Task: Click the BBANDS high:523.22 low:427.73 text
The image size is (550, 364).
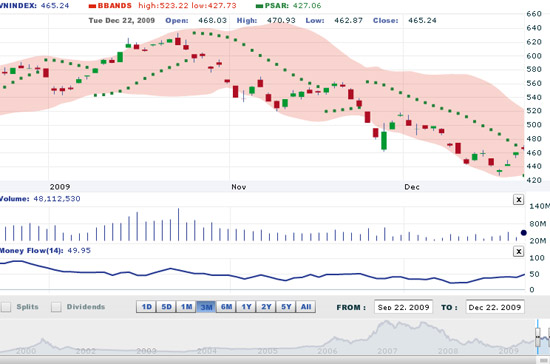Action: click(x=187, y=6)
